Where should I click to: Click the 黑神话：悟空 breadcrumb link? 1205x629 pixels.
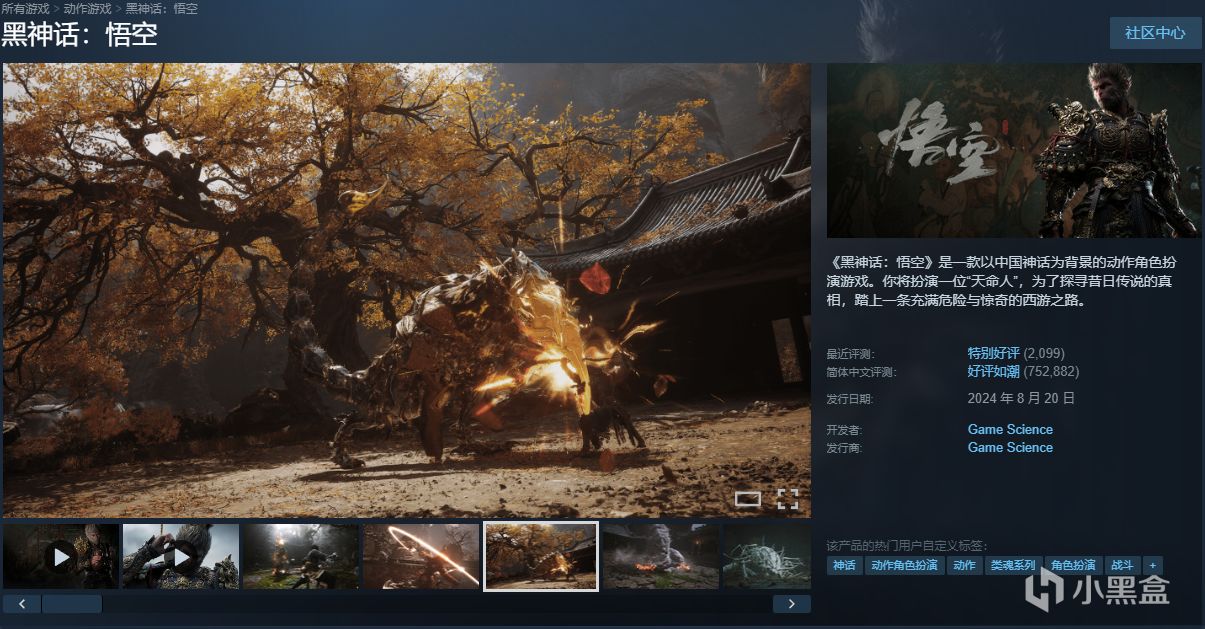tap(162, 8)
